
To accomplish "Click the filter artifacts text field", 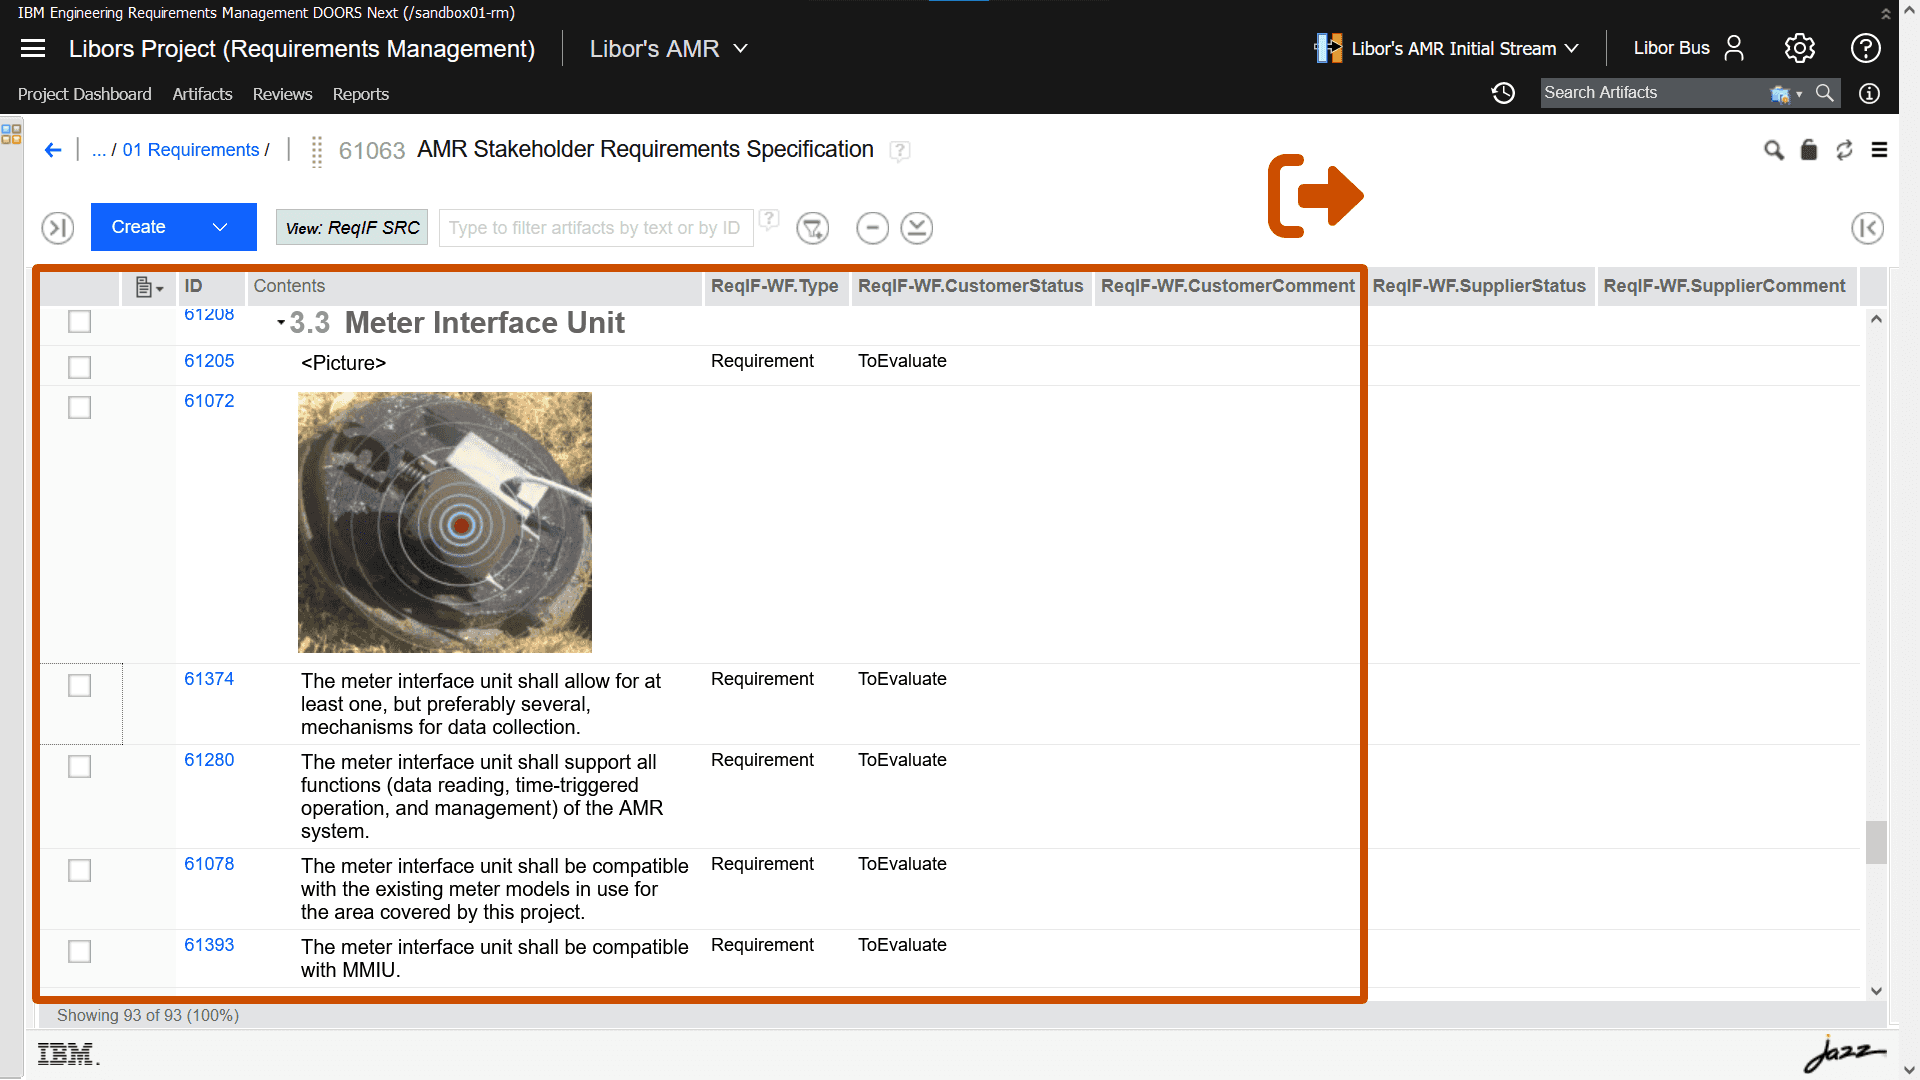I will click(x=594, y=228).
